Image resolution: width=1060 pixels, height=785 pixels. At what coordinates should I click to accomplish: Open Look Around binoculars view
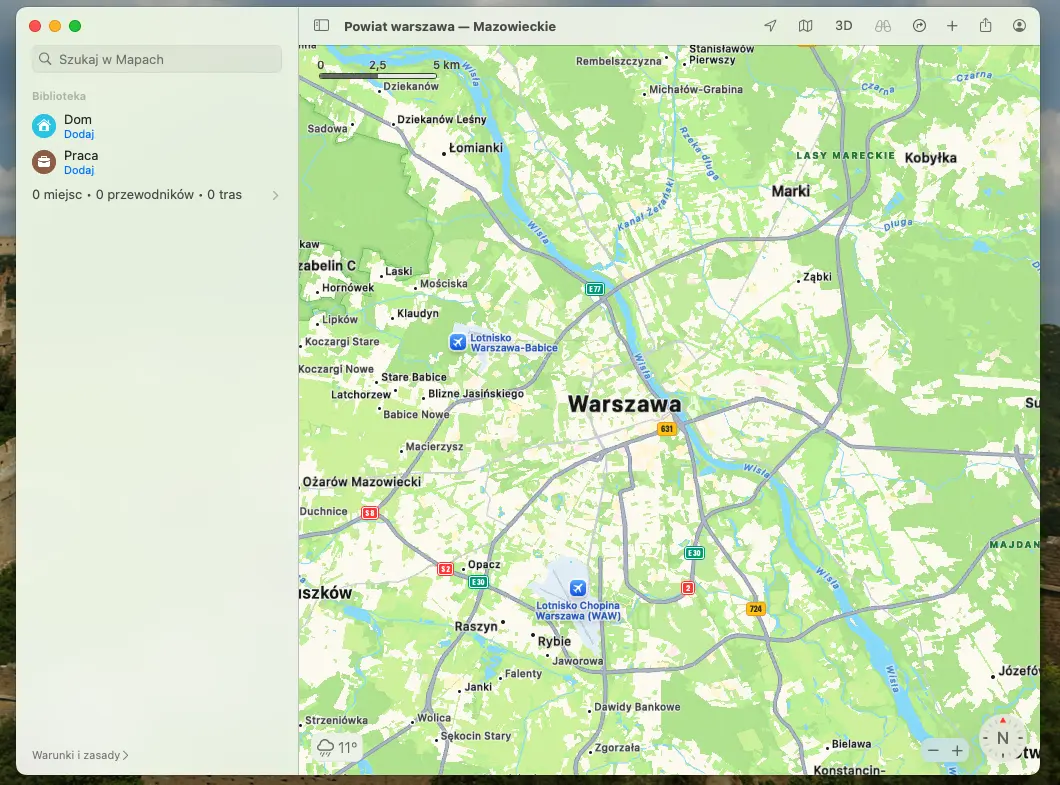(x=882, y=26)
